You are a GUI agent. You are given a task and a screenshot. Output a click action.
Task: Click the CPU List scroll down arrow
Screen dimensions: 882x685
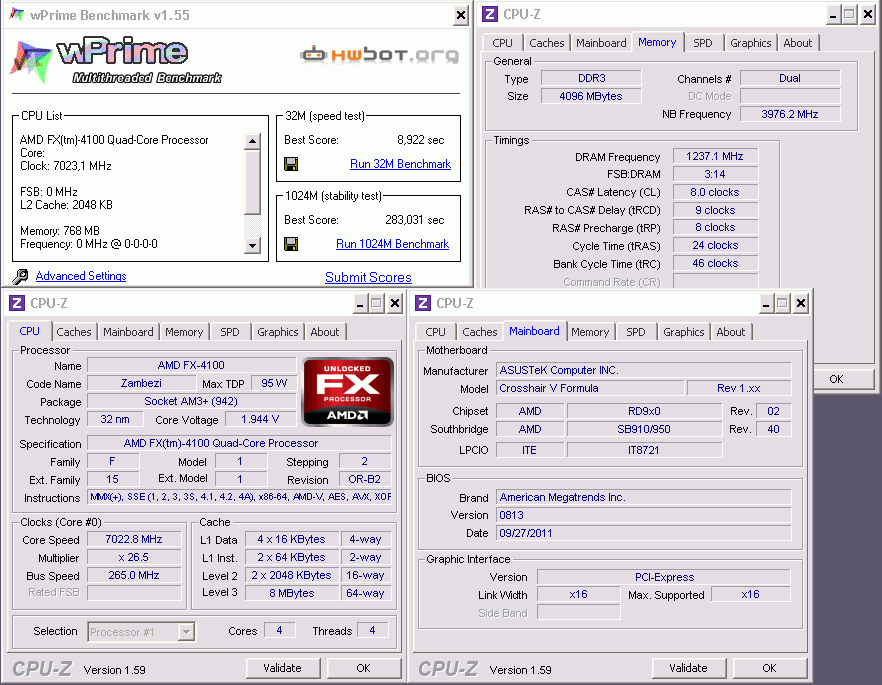[x=253, y=245]
